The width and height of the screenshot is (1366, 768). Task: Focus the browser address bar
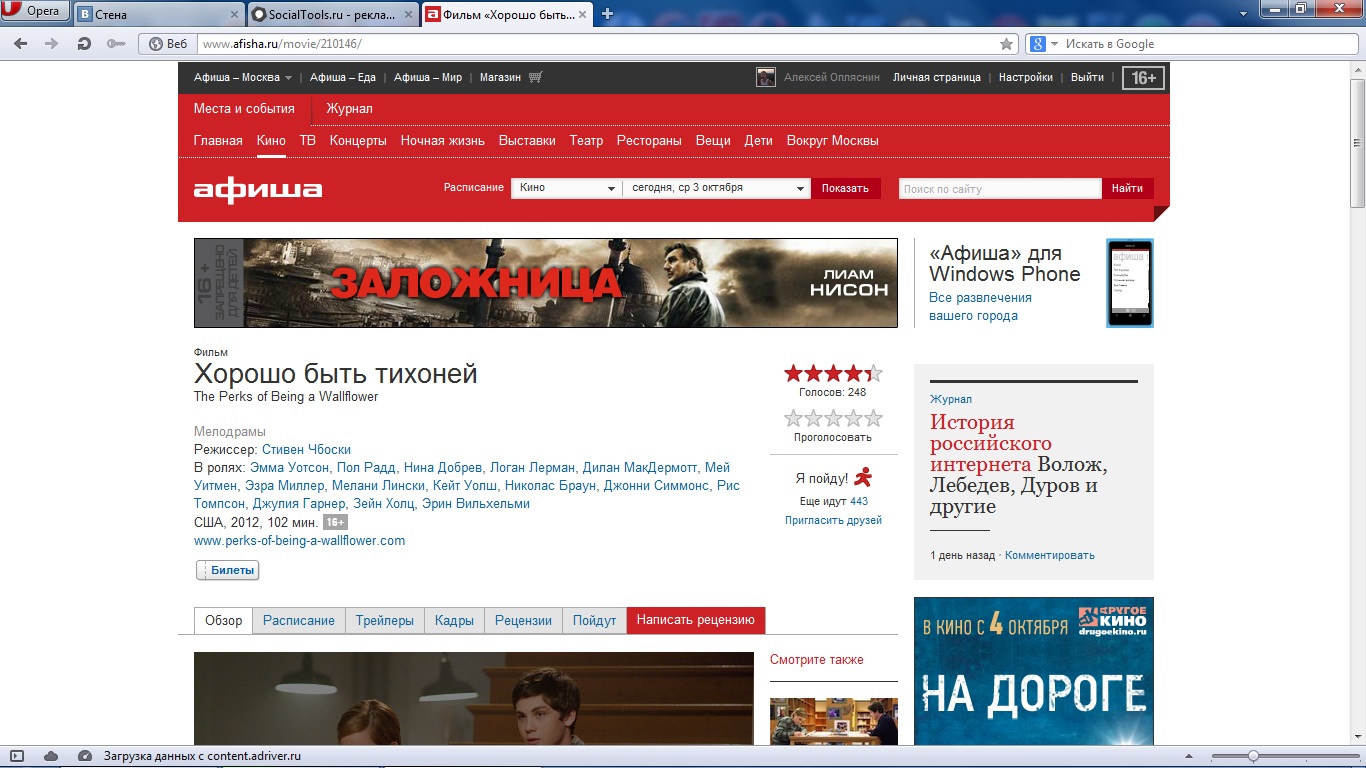tap(597, 44)
